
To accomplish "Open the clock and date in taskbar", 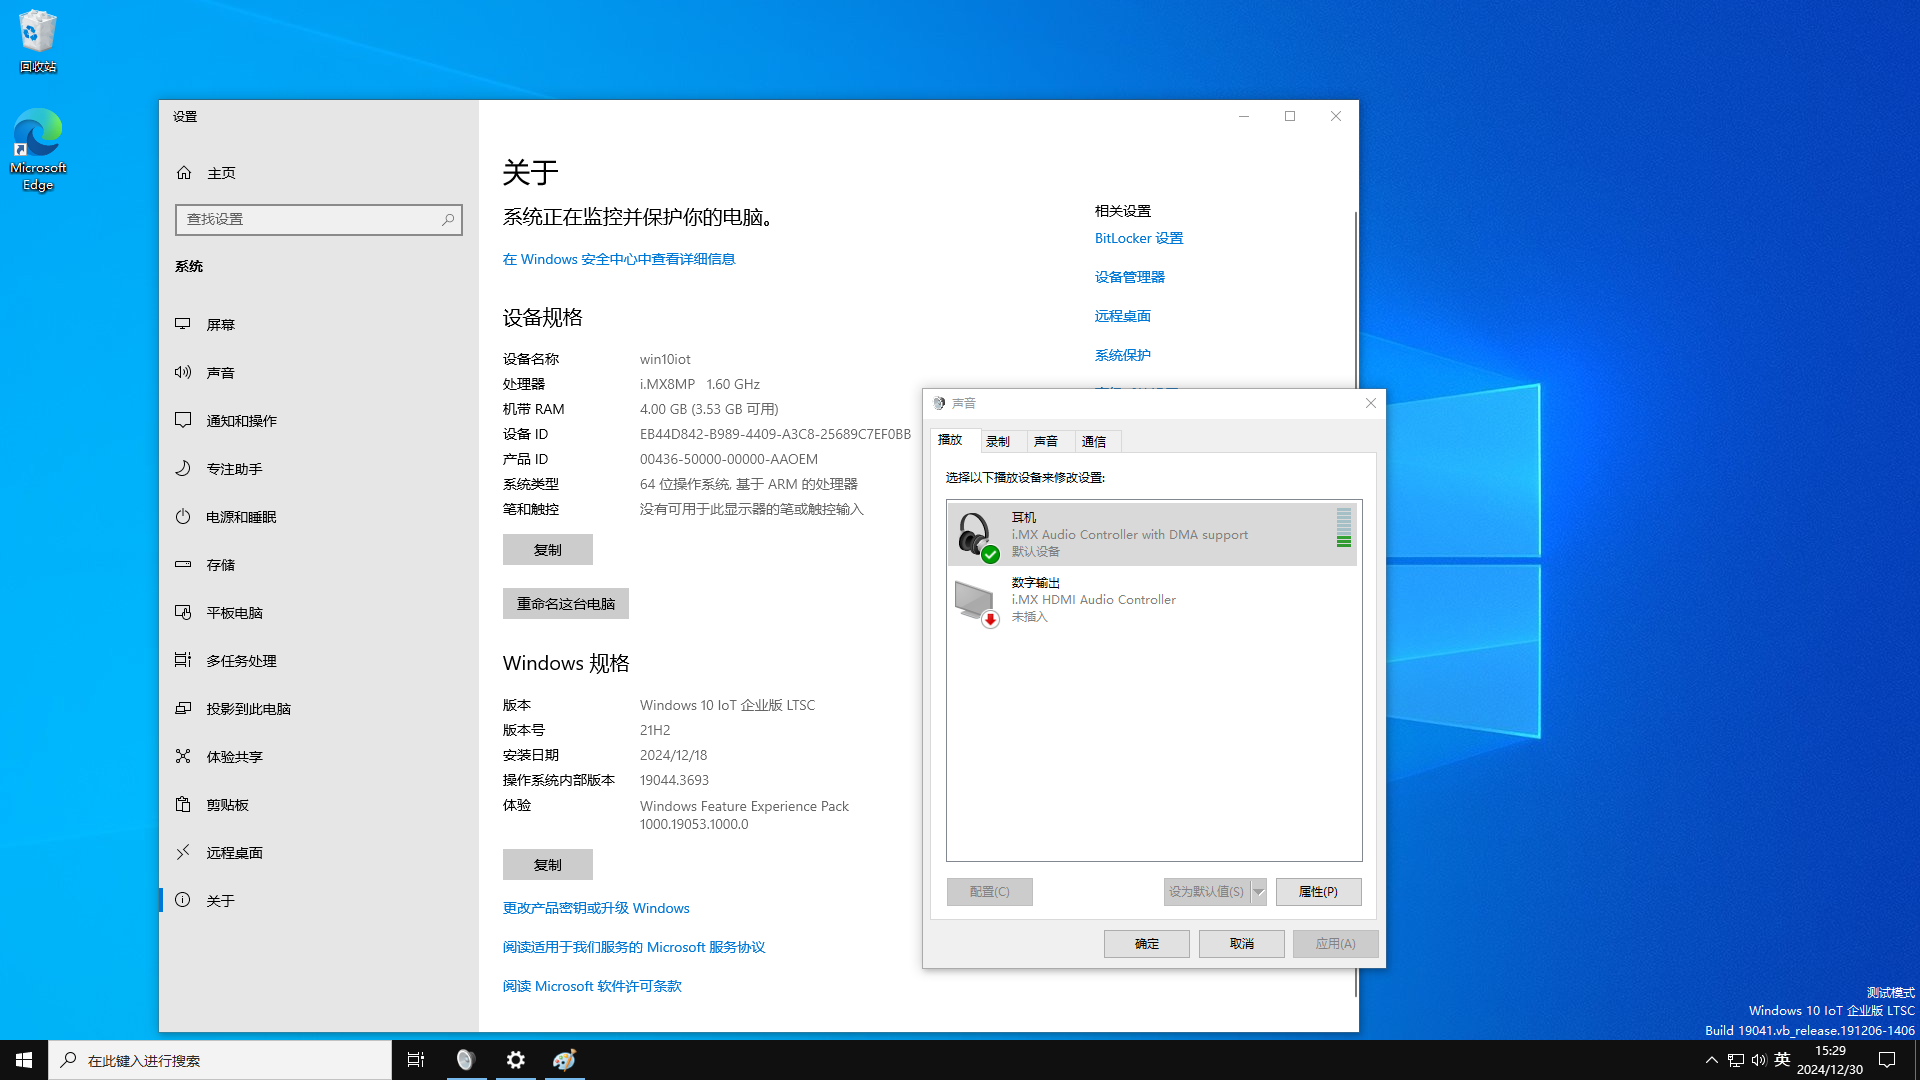I will coord(1830,1060).
